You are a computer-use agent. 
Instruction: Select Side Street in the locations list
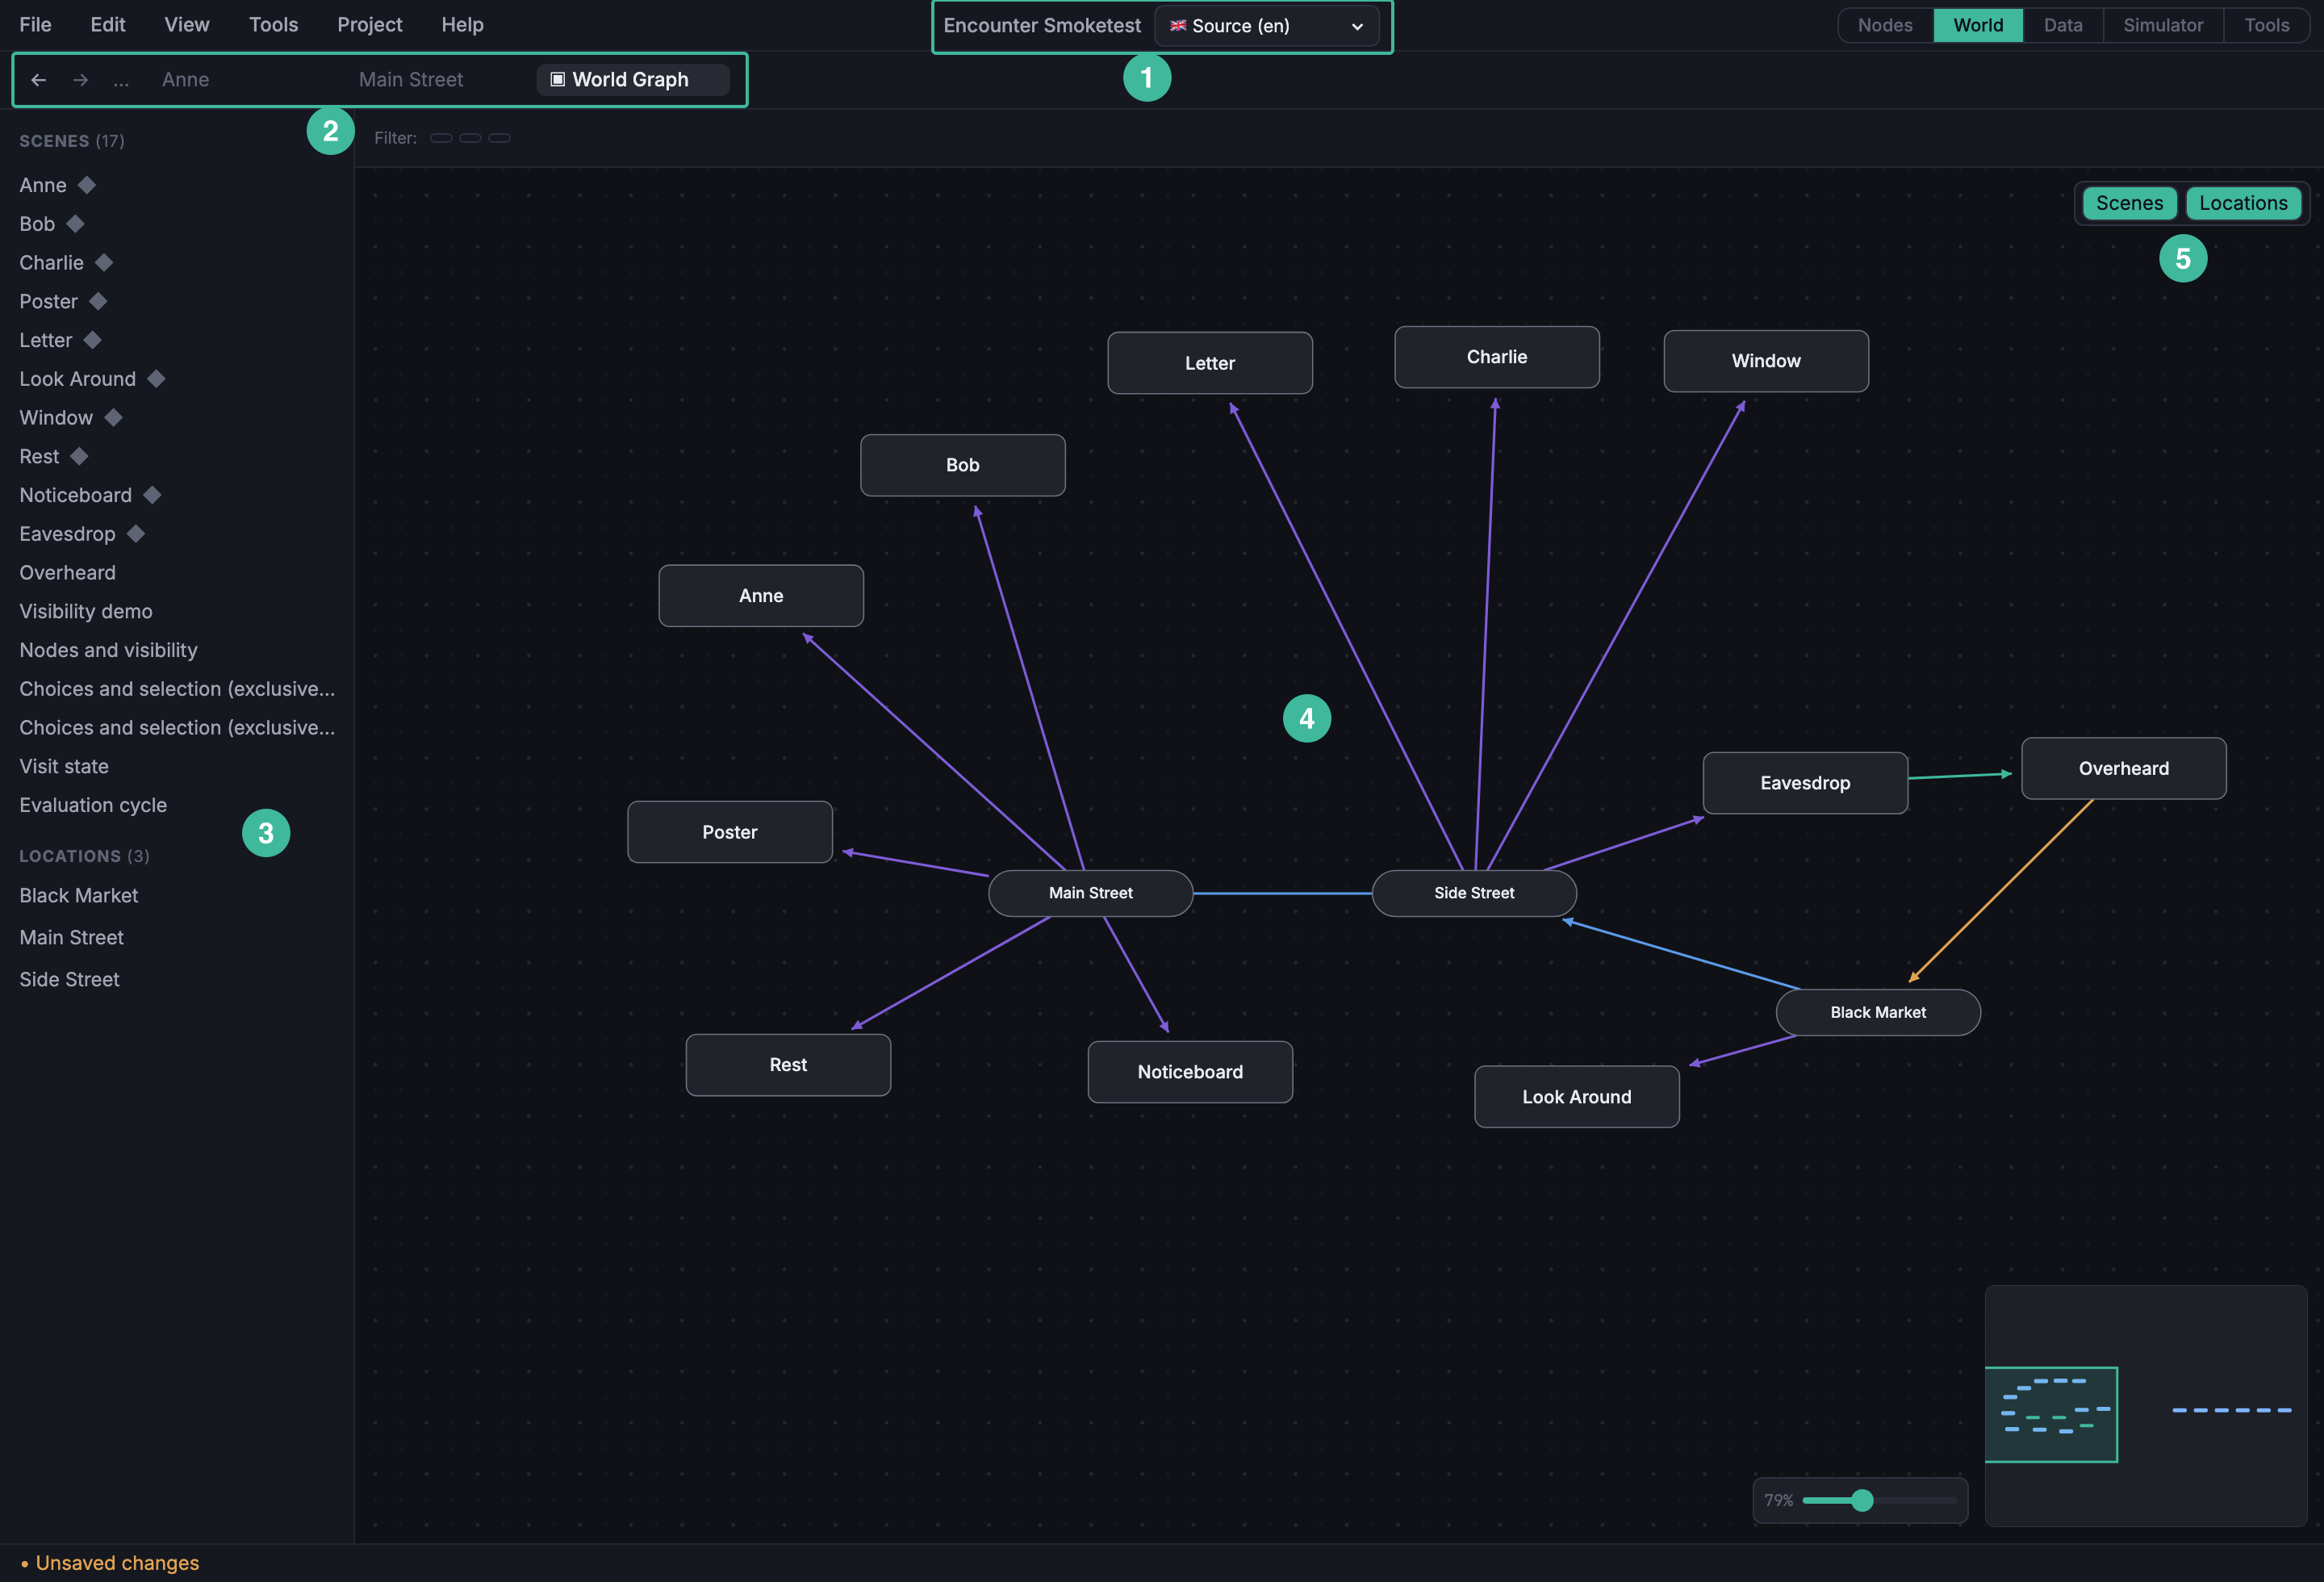[70, 980]
